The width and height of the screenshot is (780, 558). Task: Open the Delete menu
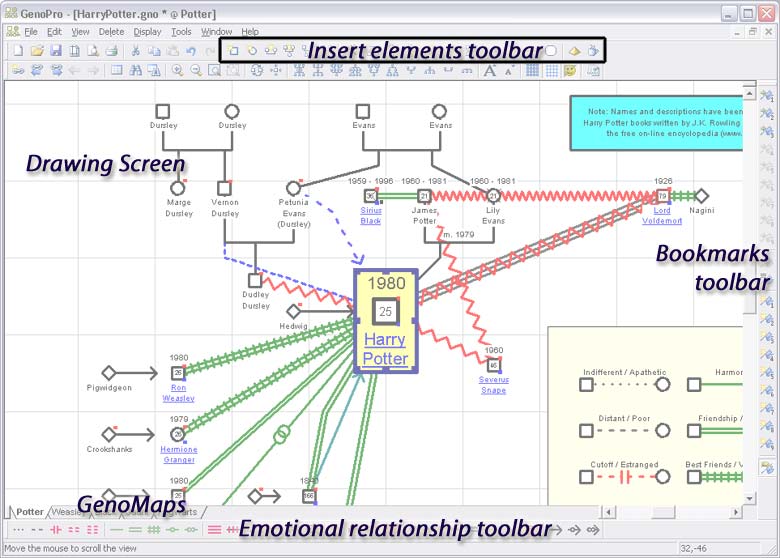pyautogui.click(x=111, y=32)
